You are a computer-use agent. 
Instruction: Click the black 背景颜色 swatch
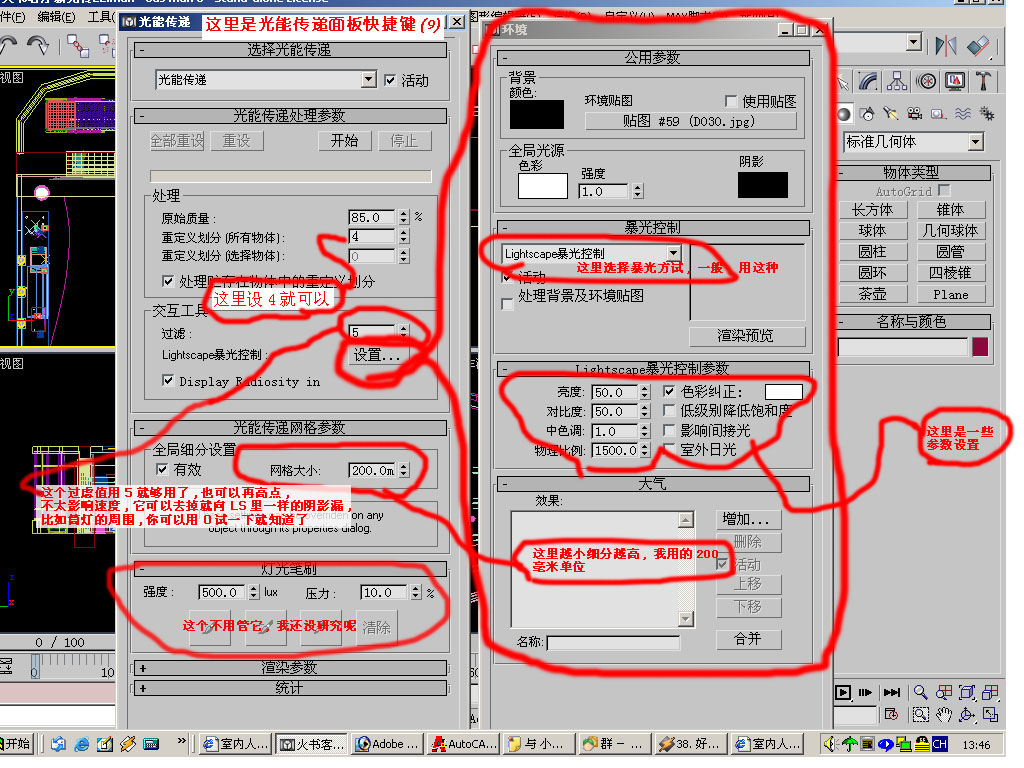pyautogui.click(x=537, y=114)
